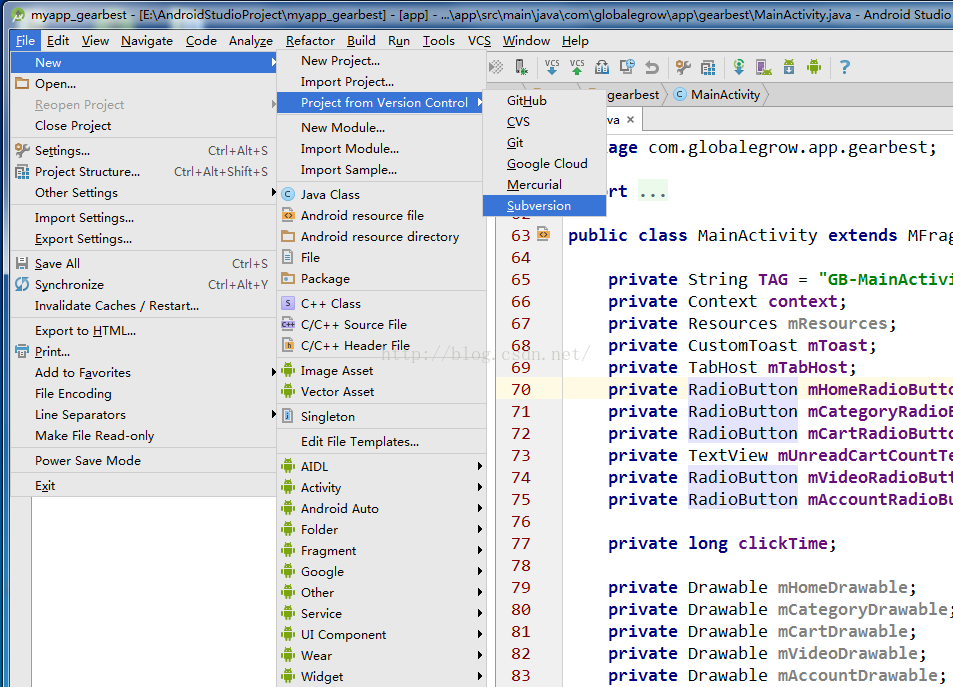Click the gearbest breadcrumb in navigation bar
The height and width of the screenshot is (687, 953).
(633, 94)
